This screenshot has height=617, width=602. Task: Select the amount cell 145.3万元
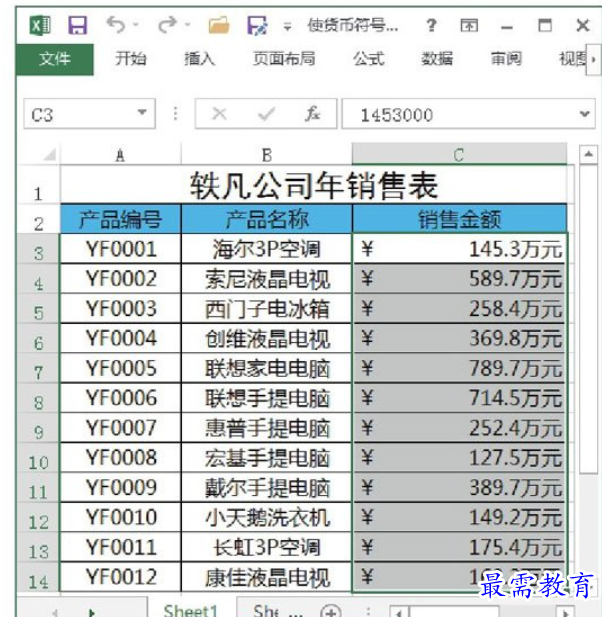click(459, 249)
